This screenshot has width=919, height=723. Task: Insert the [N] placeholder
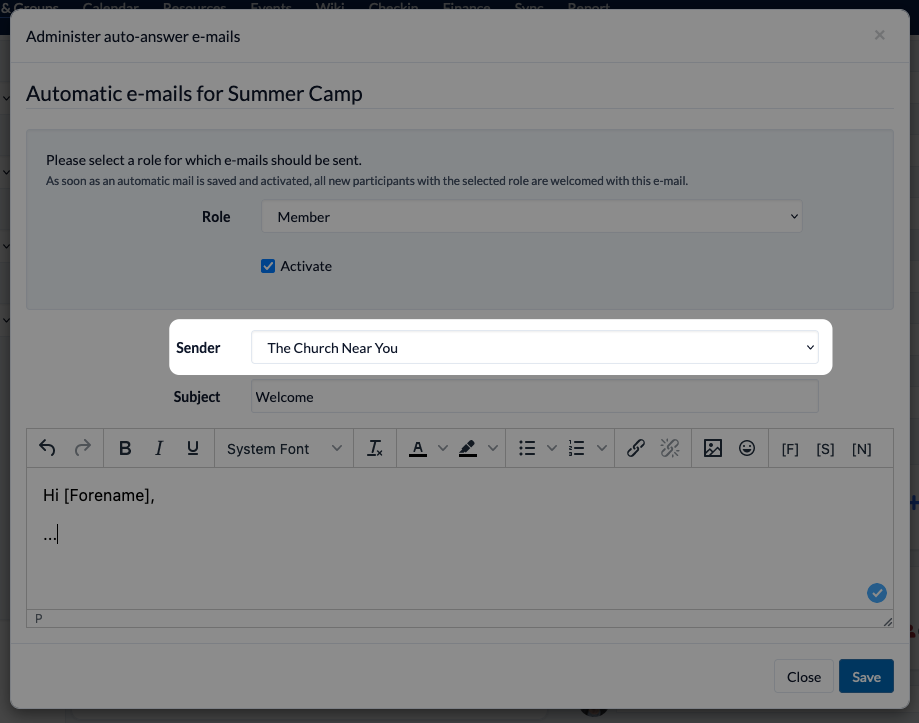862,449
